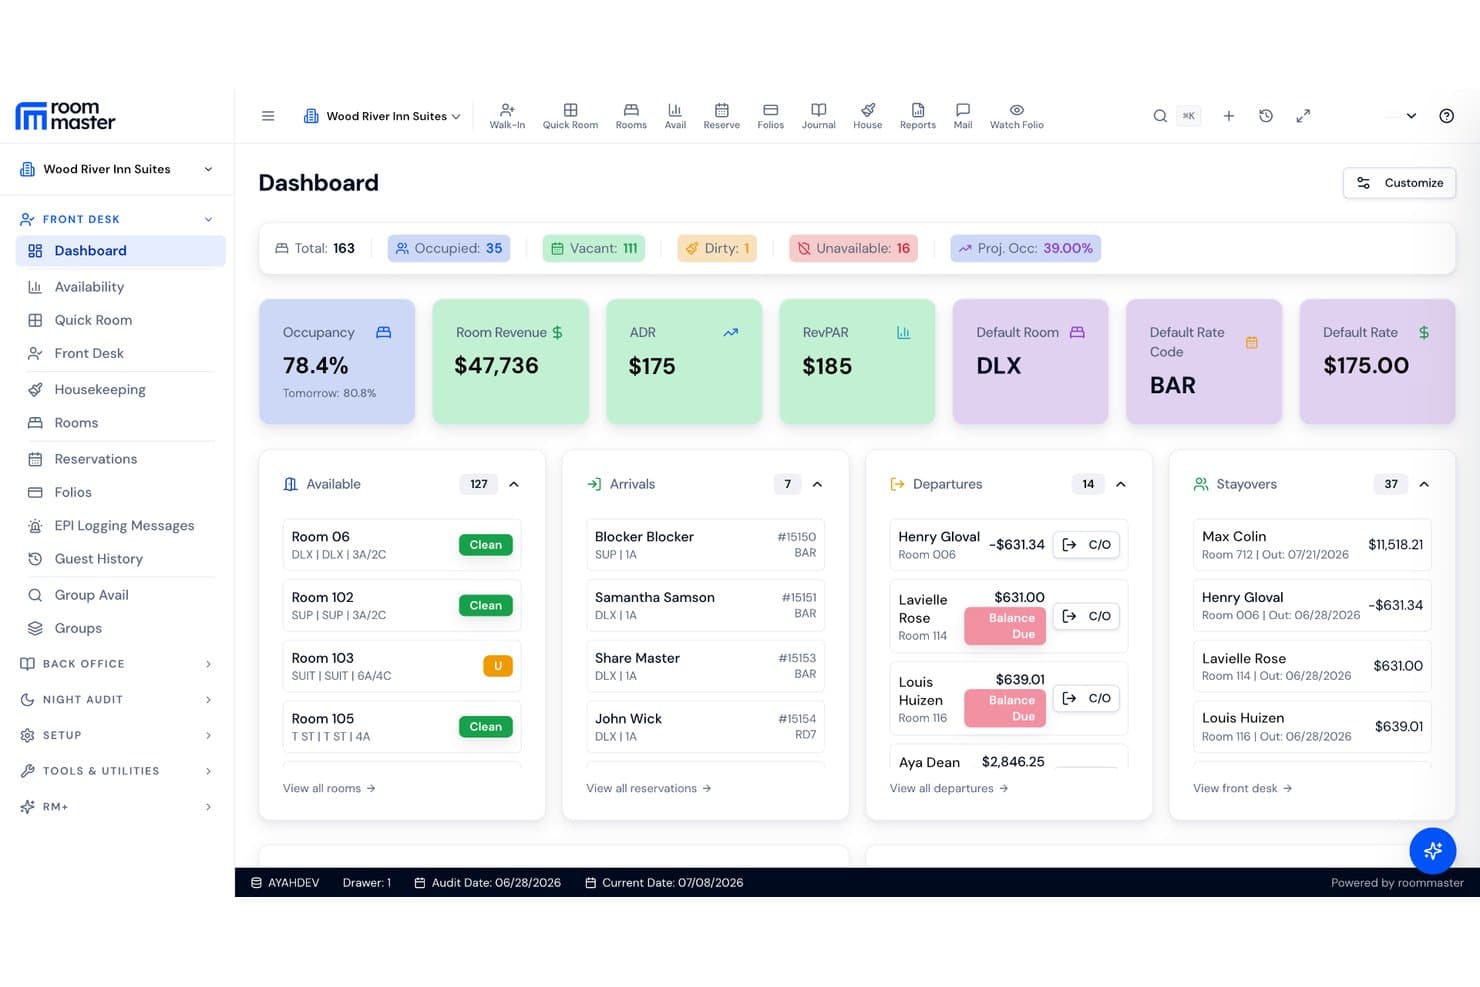Collapse the Arrivals card
1480x987 pixels.
click(x=817, y=484)
